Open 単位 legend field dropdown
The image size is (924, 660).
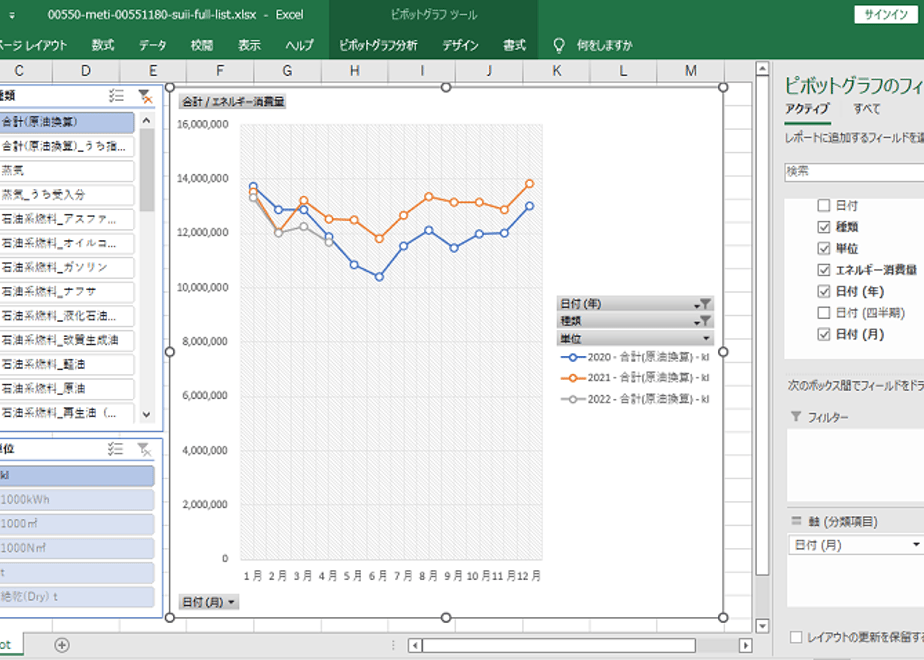point(705,338)
